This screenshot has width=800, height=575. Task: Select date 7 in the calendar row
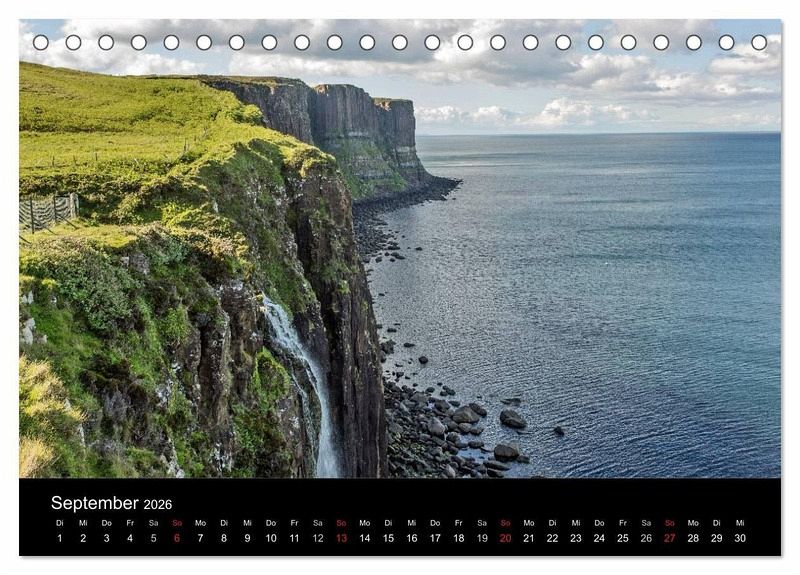(x=201, y=538)
